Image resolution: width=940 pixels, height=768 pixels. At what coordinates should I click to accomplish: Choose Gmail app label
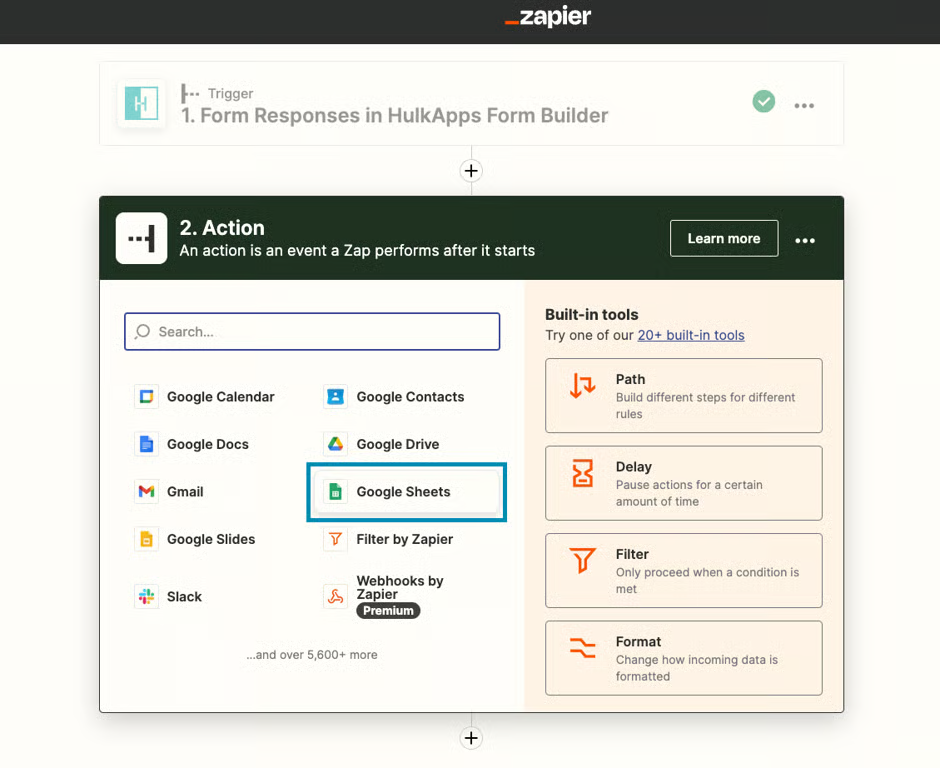[x=185, y=492]
